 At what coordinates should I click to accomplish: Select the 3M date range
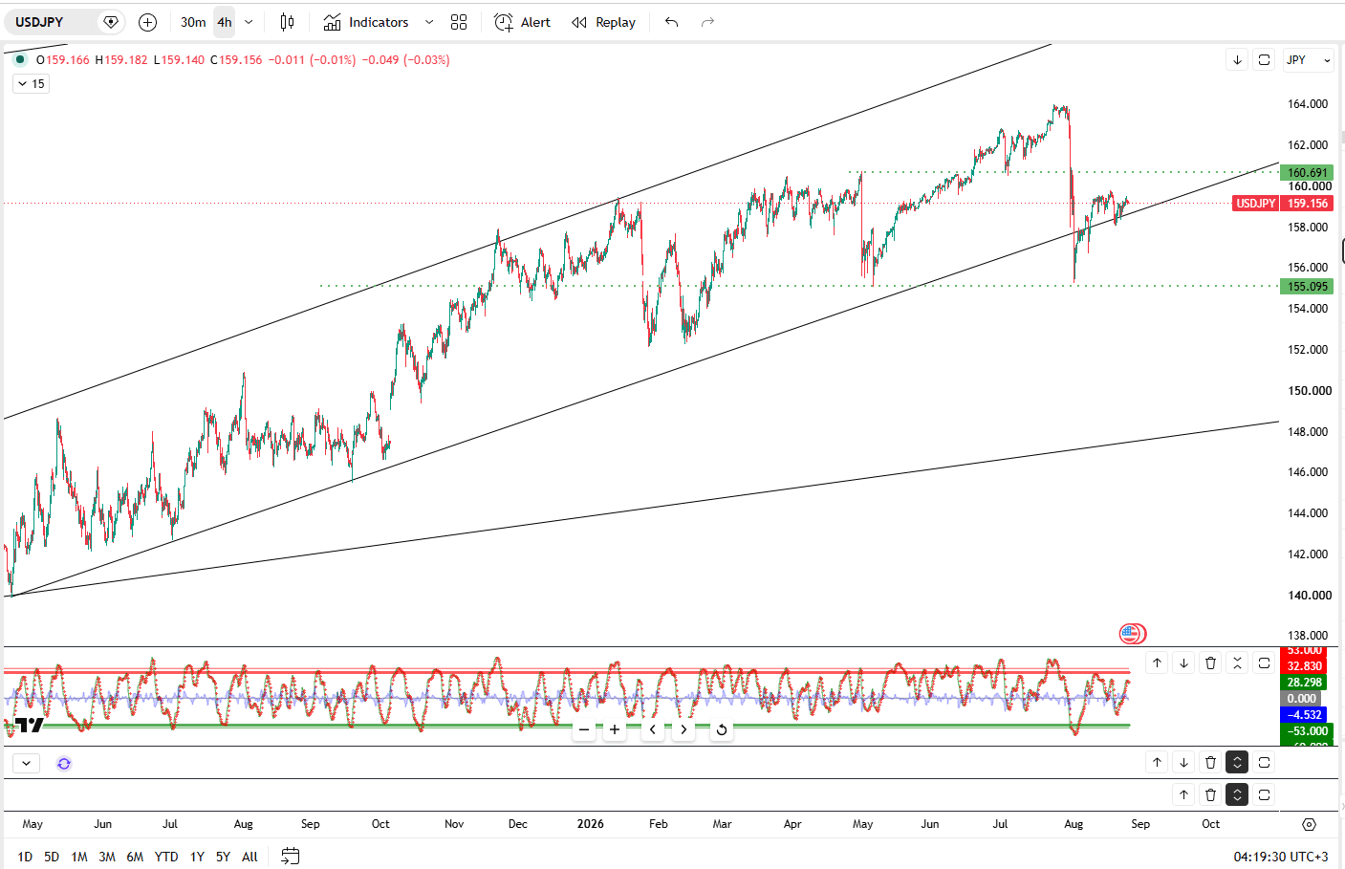click(x=107, y=857)
